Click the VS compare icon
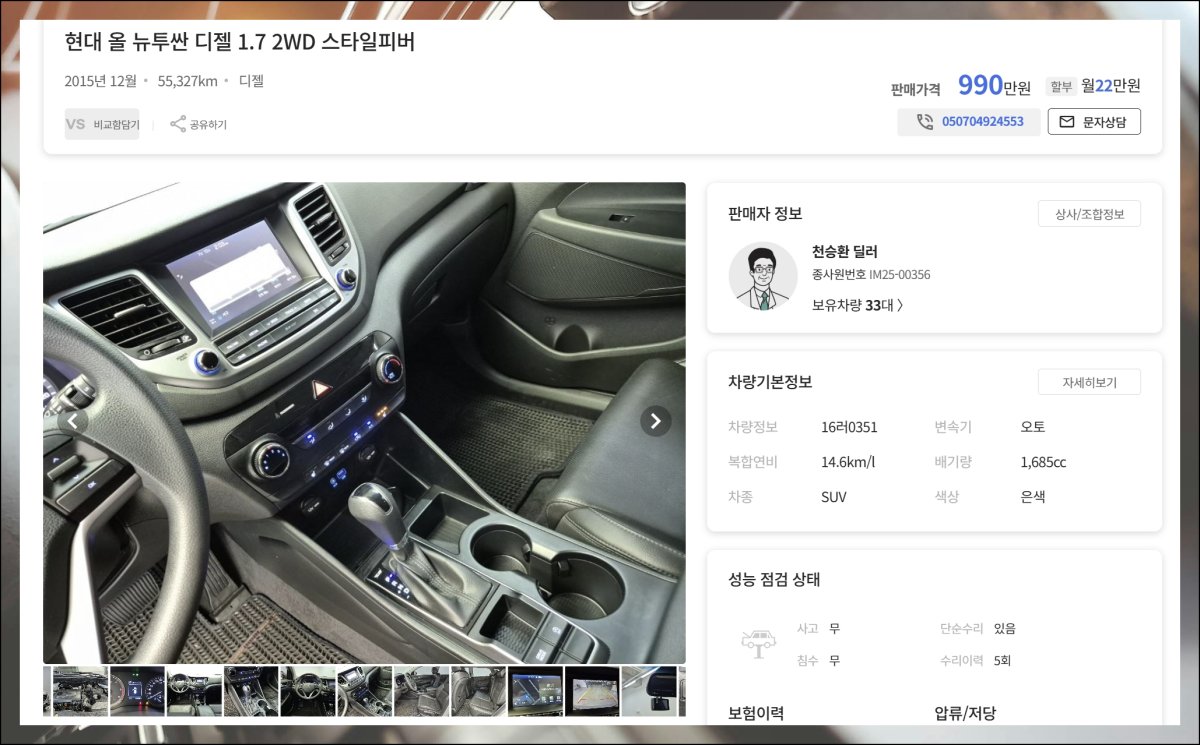1200x745 pixels. (x=76, y=124)
